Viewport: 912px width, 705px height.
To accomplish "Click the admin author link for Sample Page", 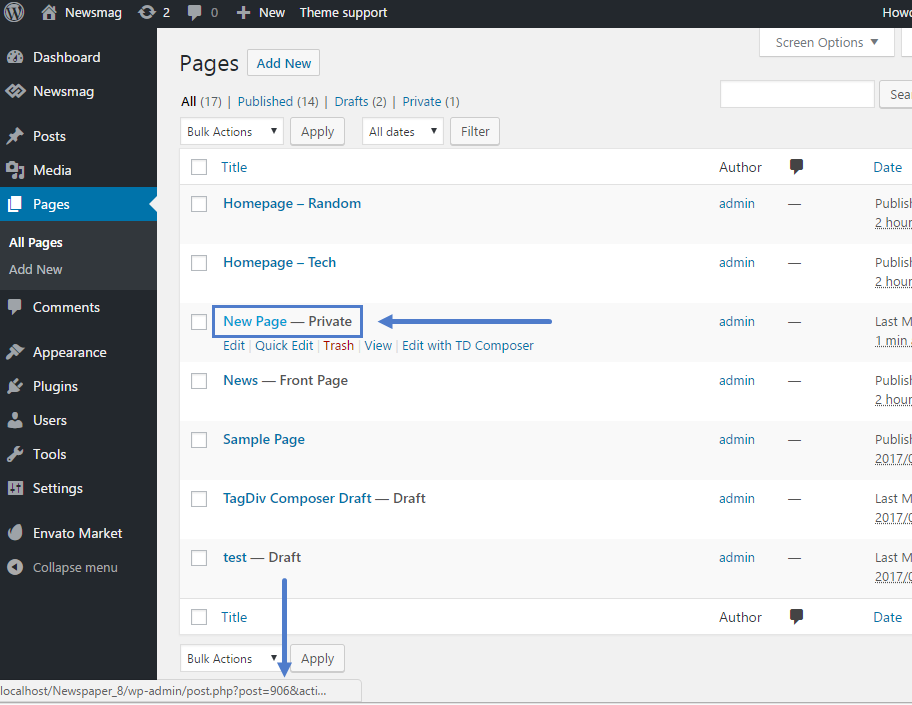I will click(736, 439).
